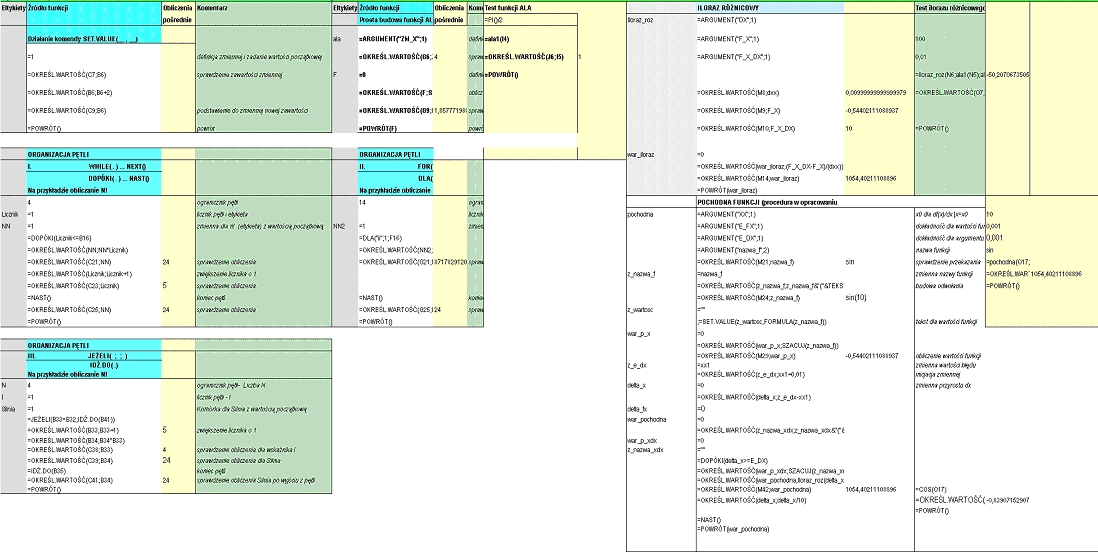Click the 'war_iloraz' label cell
Viewport: 1098px width, 552px height.
pyautogui.click(x=641, y=155)
